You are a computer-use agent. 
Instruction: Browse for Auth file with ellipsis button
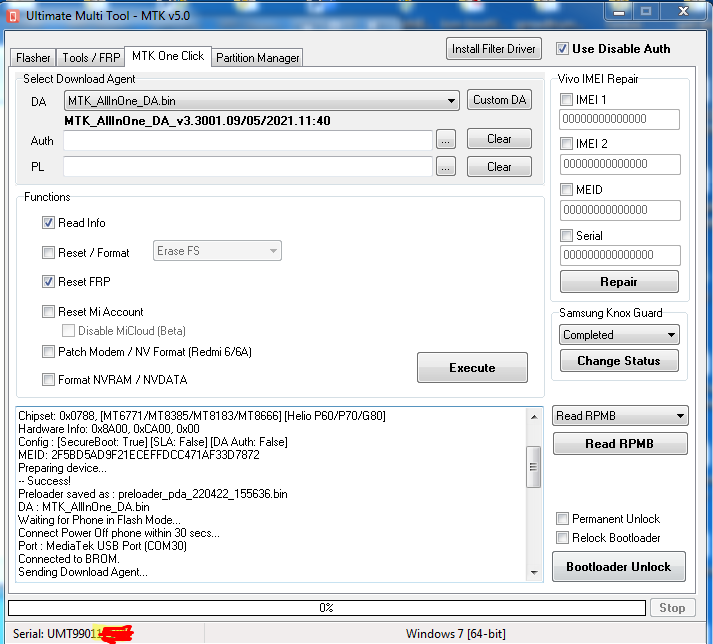point(446,140)
